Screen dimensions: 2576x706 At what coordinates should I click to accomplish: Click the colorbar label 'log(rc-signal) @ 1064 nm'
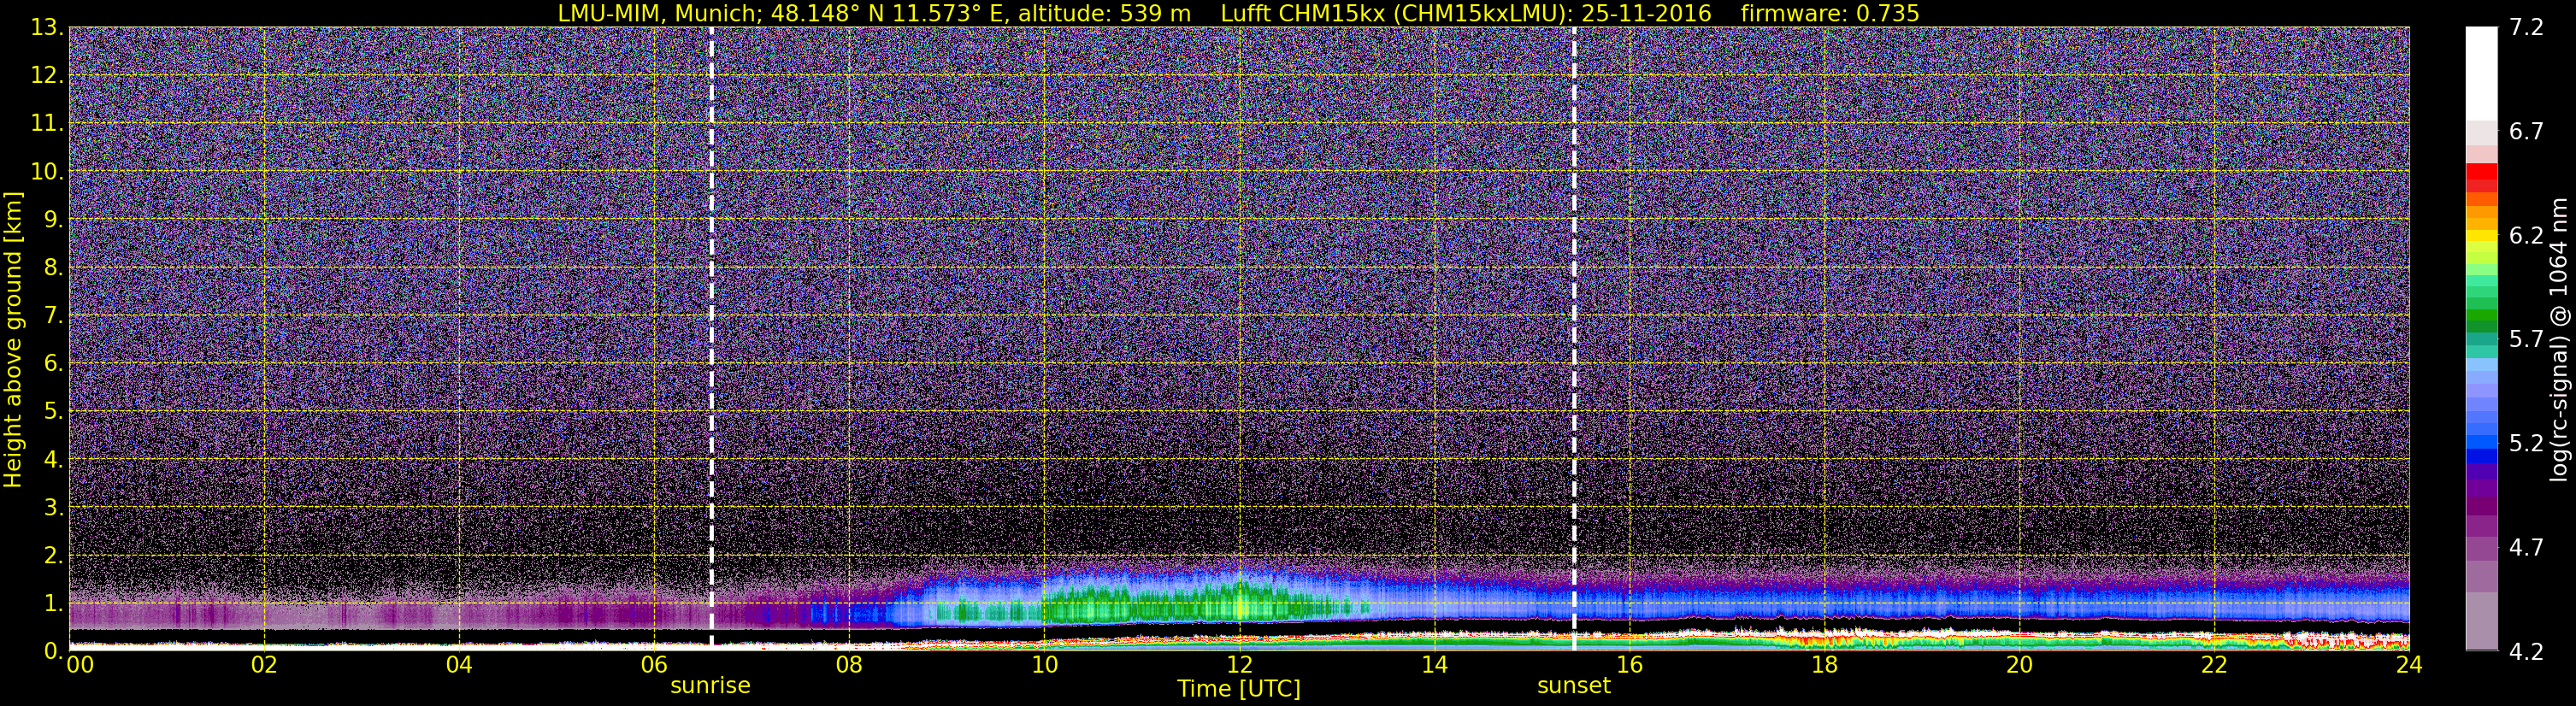tap(2558, 339)
